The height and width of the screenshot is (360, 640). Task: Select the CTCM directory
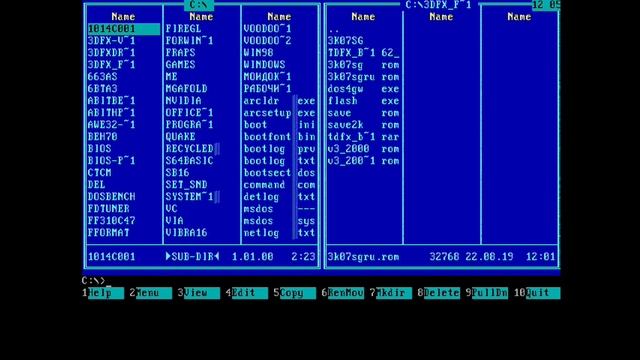click(x=99, y=173)
